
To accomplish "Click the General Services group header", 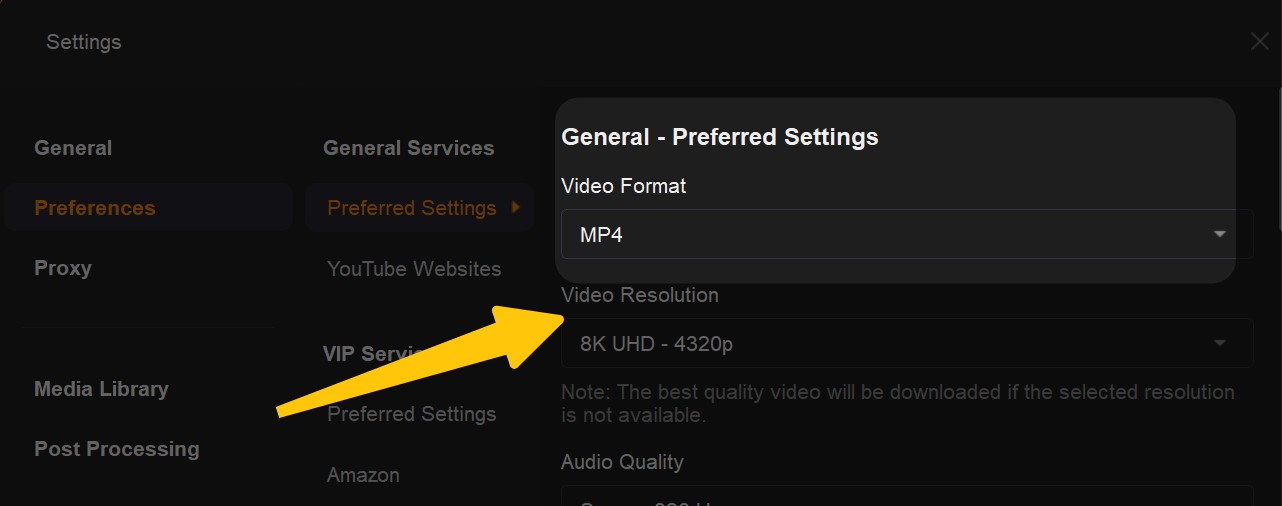I will click(x=408, y=148).
